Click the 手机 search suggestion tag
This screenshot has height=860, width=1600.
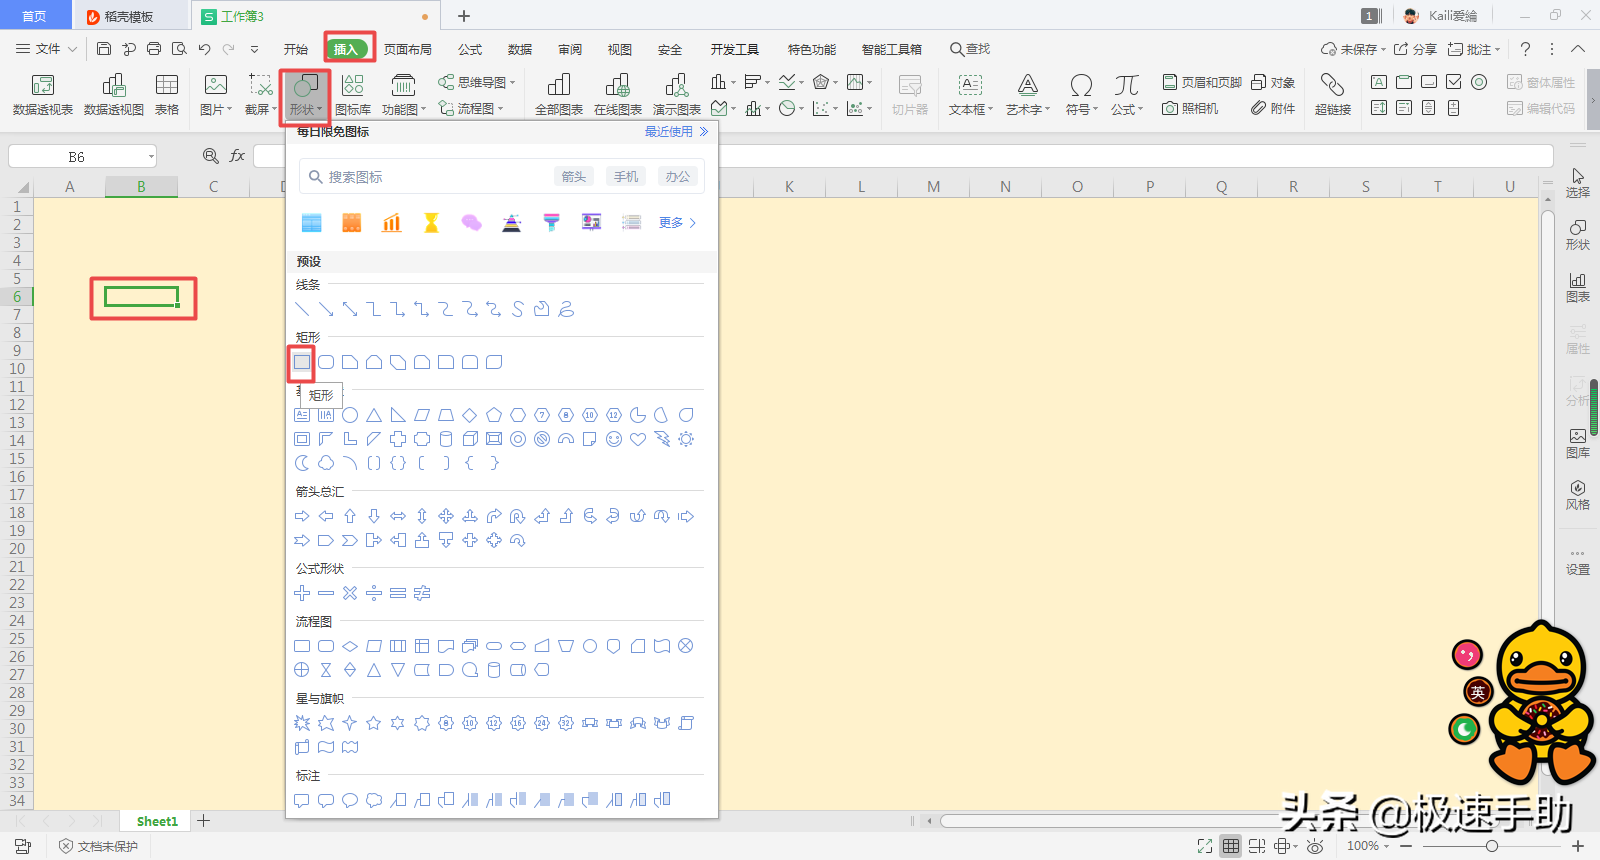(x=626, y=176)
